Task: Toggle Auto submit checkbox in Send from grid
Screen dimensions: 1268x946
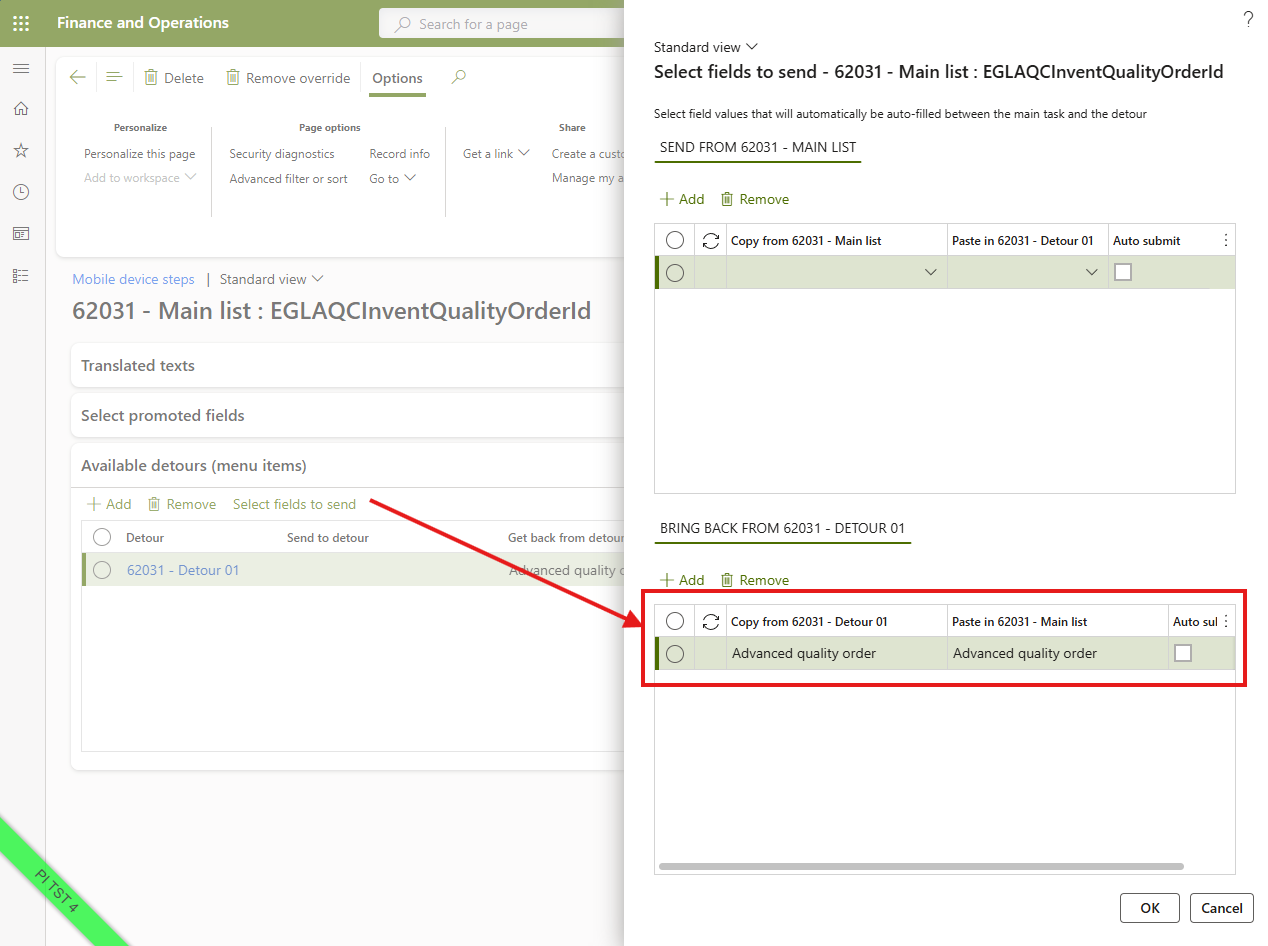Action: (x=1123, y=272)
